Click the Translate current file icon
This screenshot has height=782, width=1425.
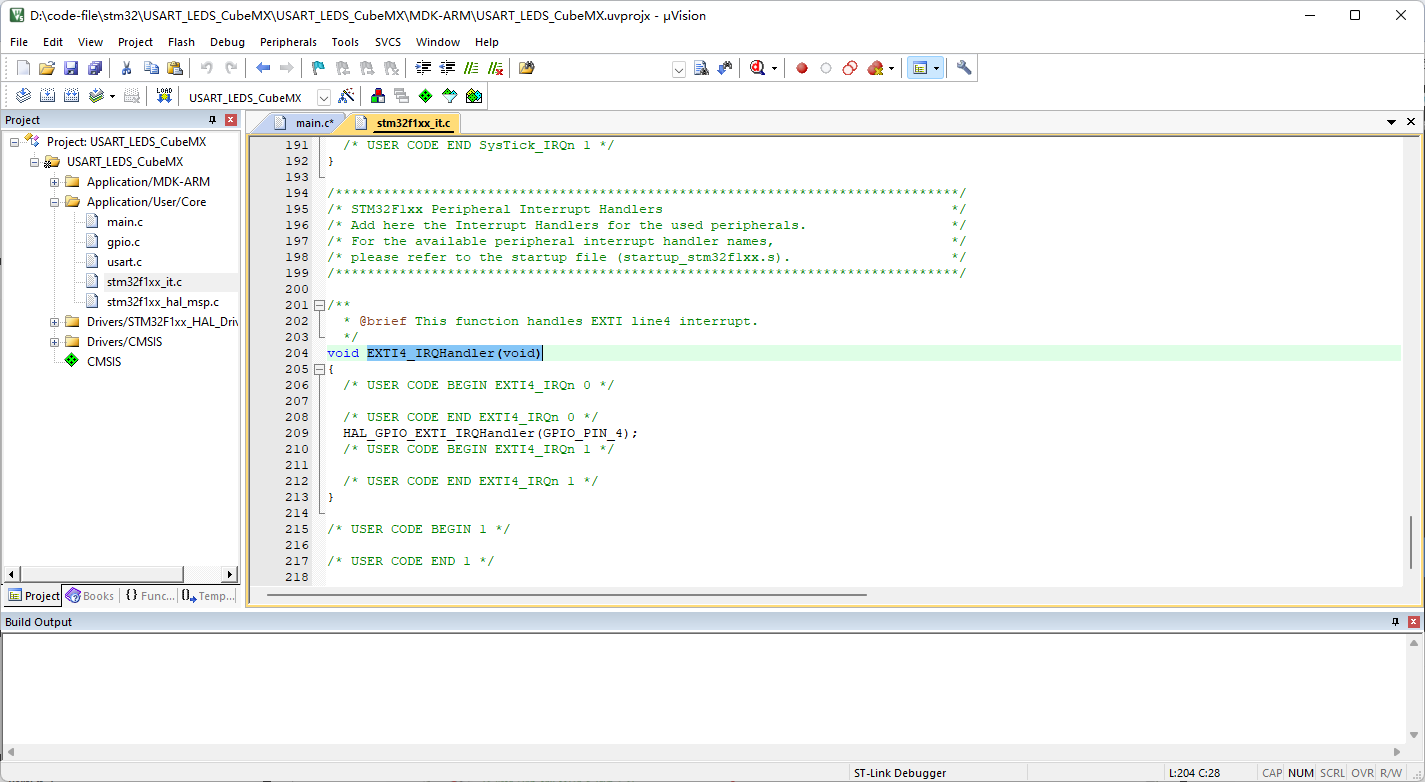click(23, 96)
